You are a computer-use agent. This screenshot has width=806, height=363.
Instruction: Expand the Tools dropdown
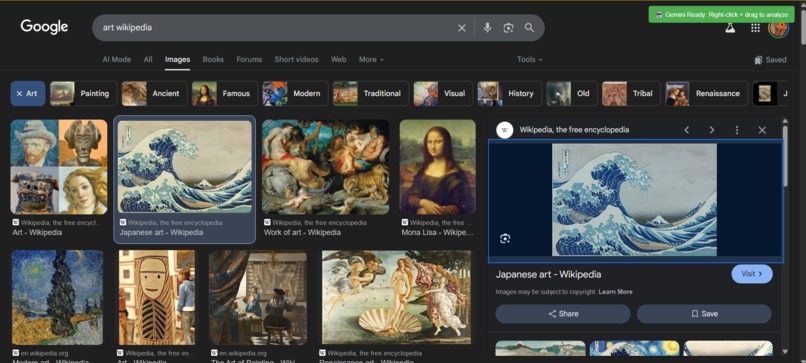point(529,60)
